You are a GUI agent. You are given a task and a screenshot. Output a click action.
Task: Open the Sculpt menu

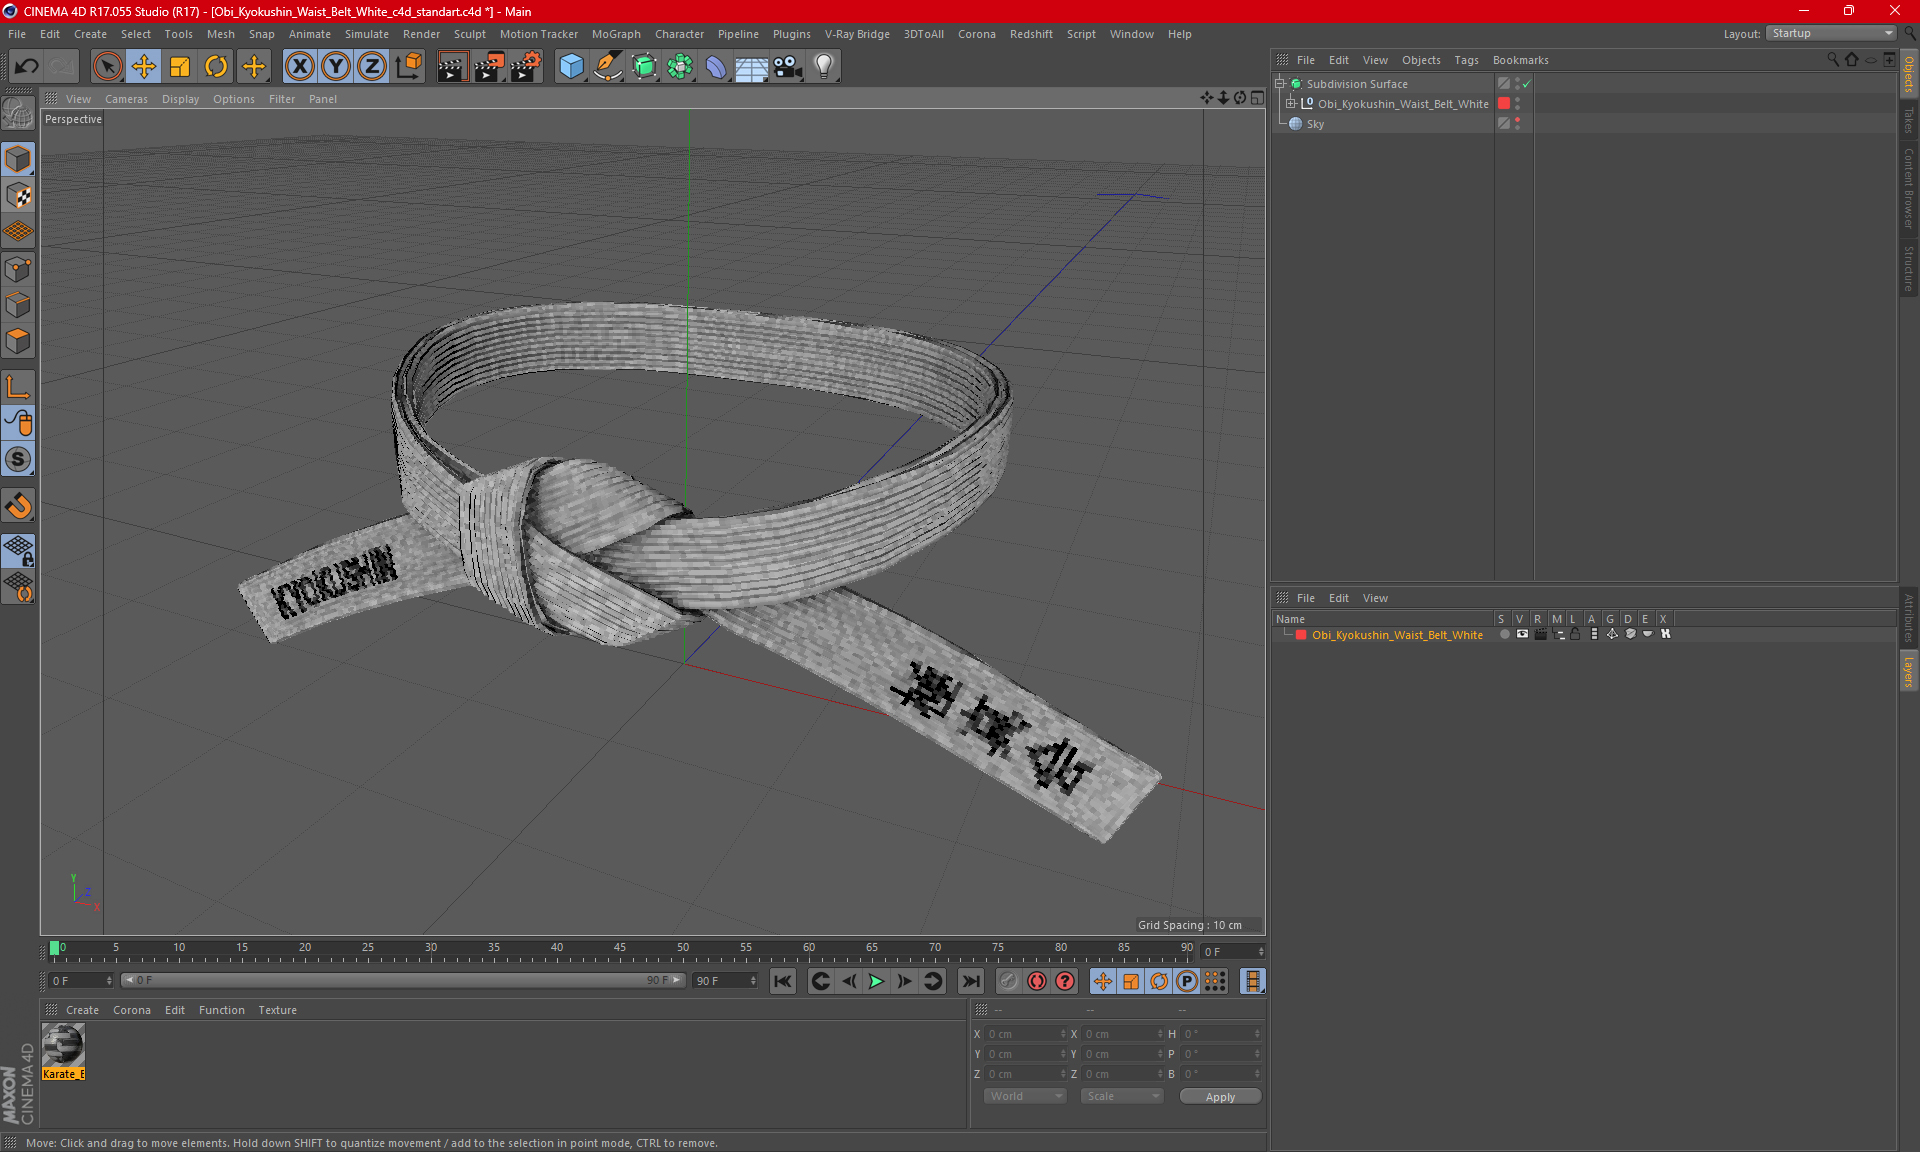click(x=469, y=34)
